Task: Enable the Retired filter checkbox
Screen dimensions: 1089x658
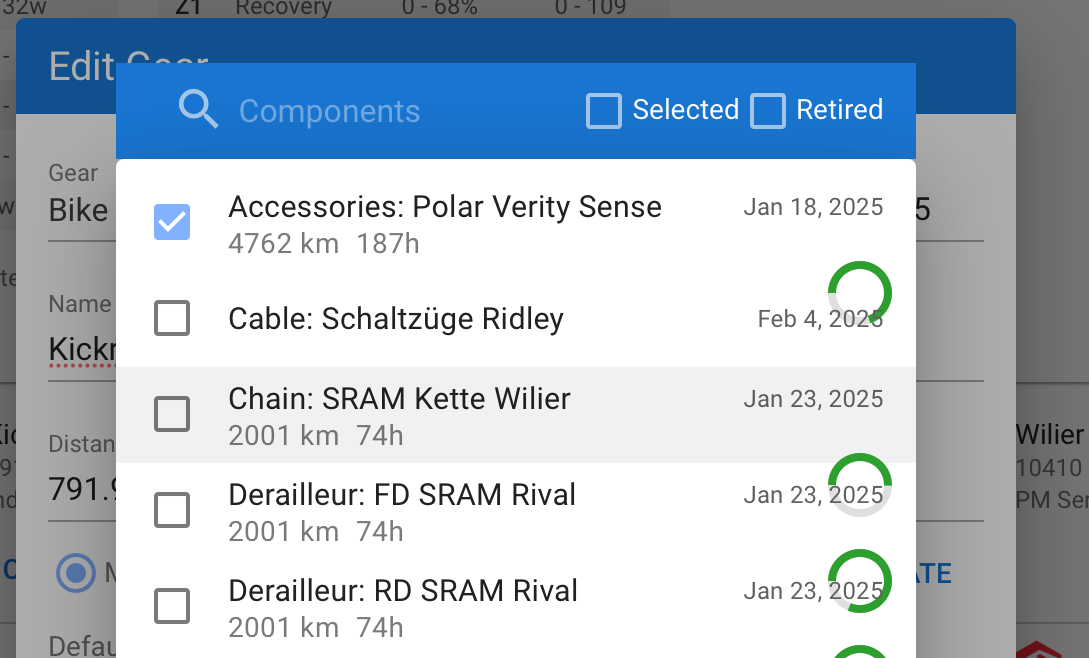Action: click(768, 110)
